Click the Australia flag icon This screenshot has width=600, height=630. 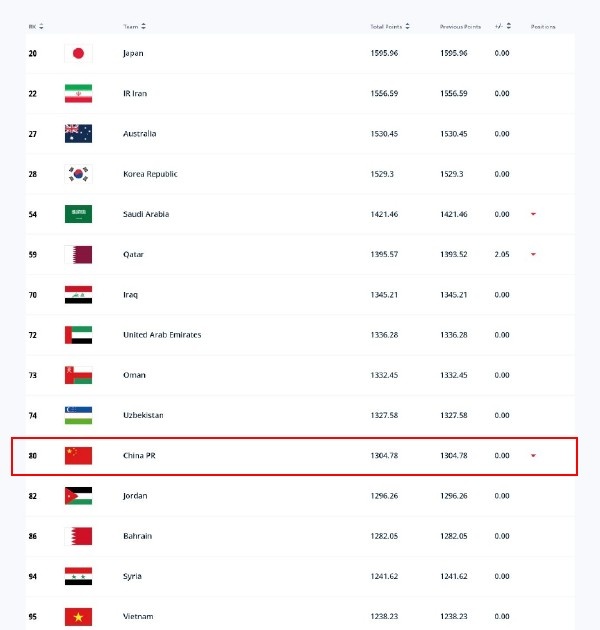[x=78, y=134]
